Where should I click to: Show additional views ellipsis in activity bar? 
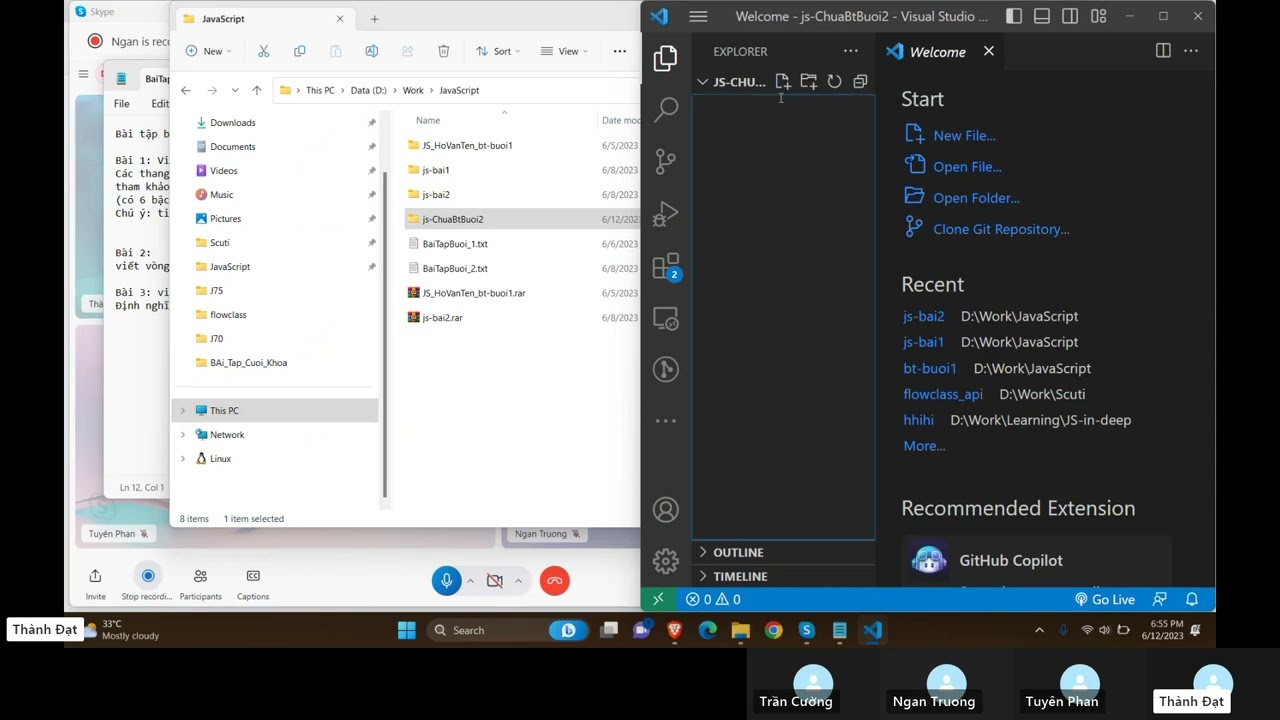[x=665, y=421]
